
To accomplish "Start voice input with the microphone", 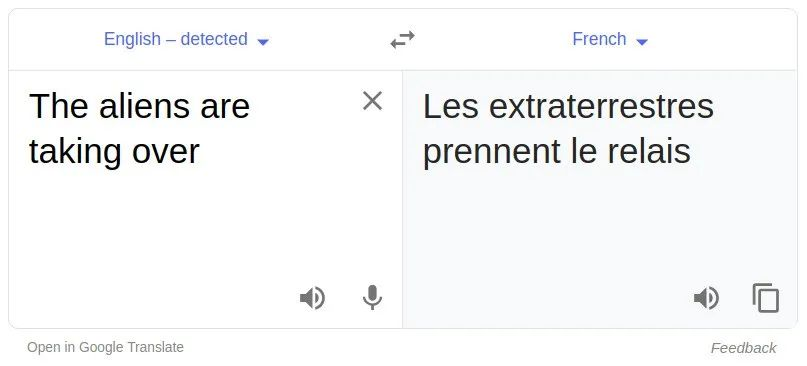I will click(x=372, y=298).
